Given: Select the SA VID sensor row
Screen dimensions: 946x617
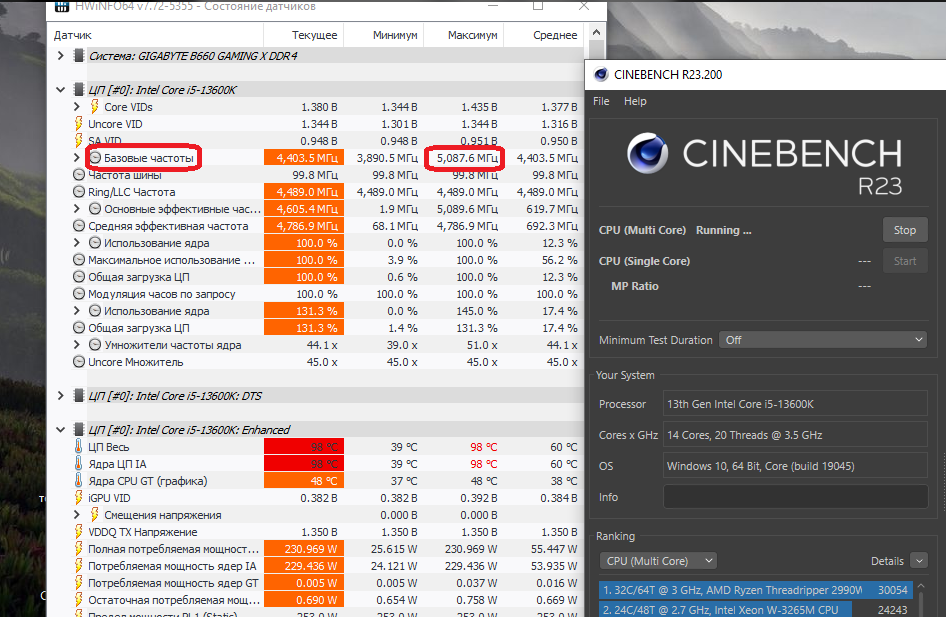Looking at the screenshot, I should coord(315,141).
